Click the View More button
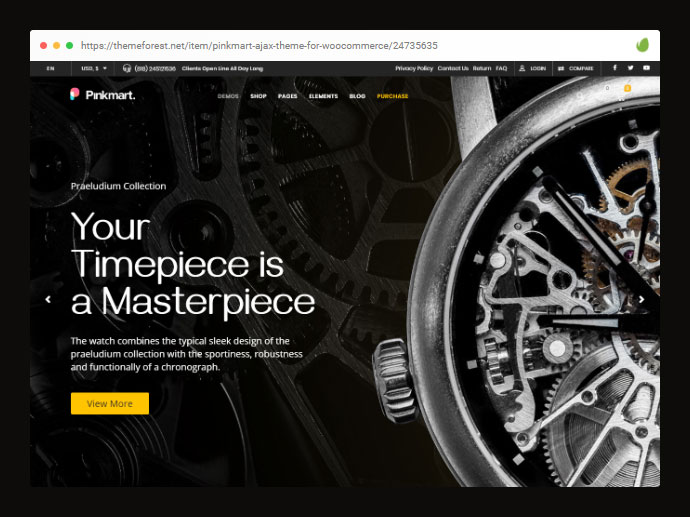690x517 pixels. pyautogui.click(x=110, y=403)
